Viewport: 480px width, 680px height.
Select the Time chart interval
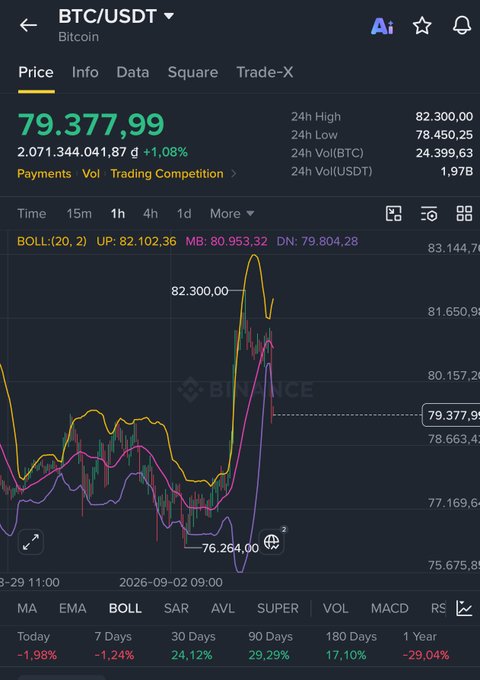pos(32,213)
